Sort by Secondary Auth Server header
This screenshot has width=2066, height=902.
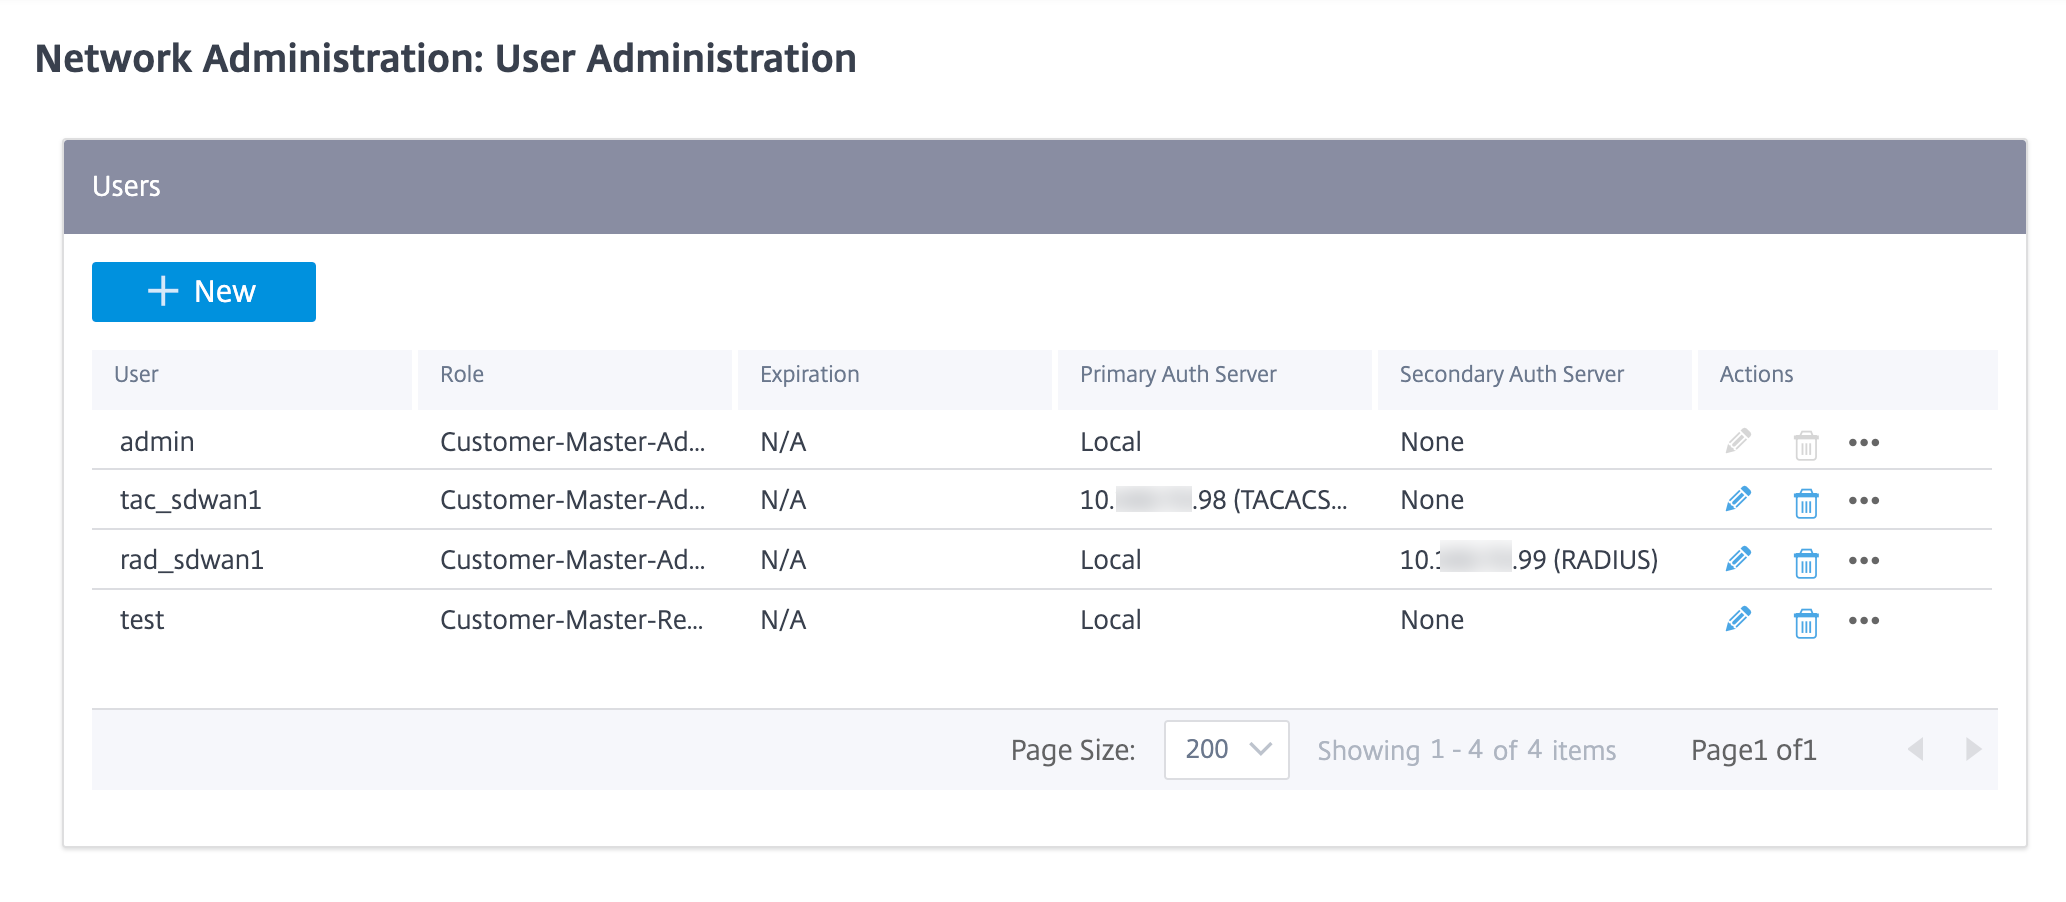click(x=1535, y=379)
